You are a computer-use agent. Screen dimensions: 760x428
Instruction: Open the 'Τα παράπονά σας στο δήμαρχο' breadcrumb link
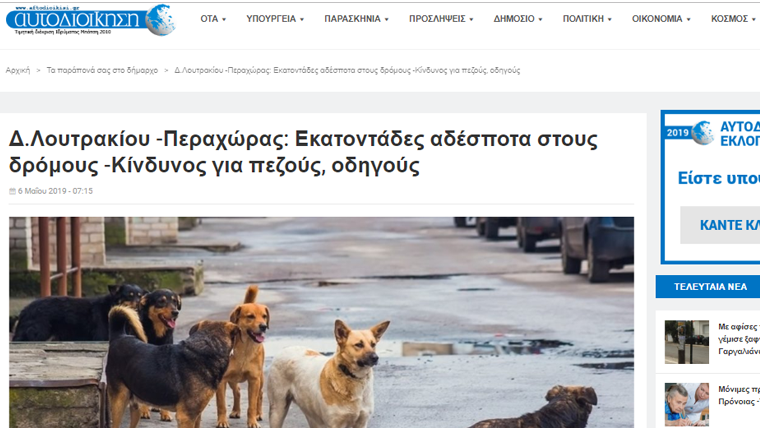pyautogui.click(x=102, y=70)
